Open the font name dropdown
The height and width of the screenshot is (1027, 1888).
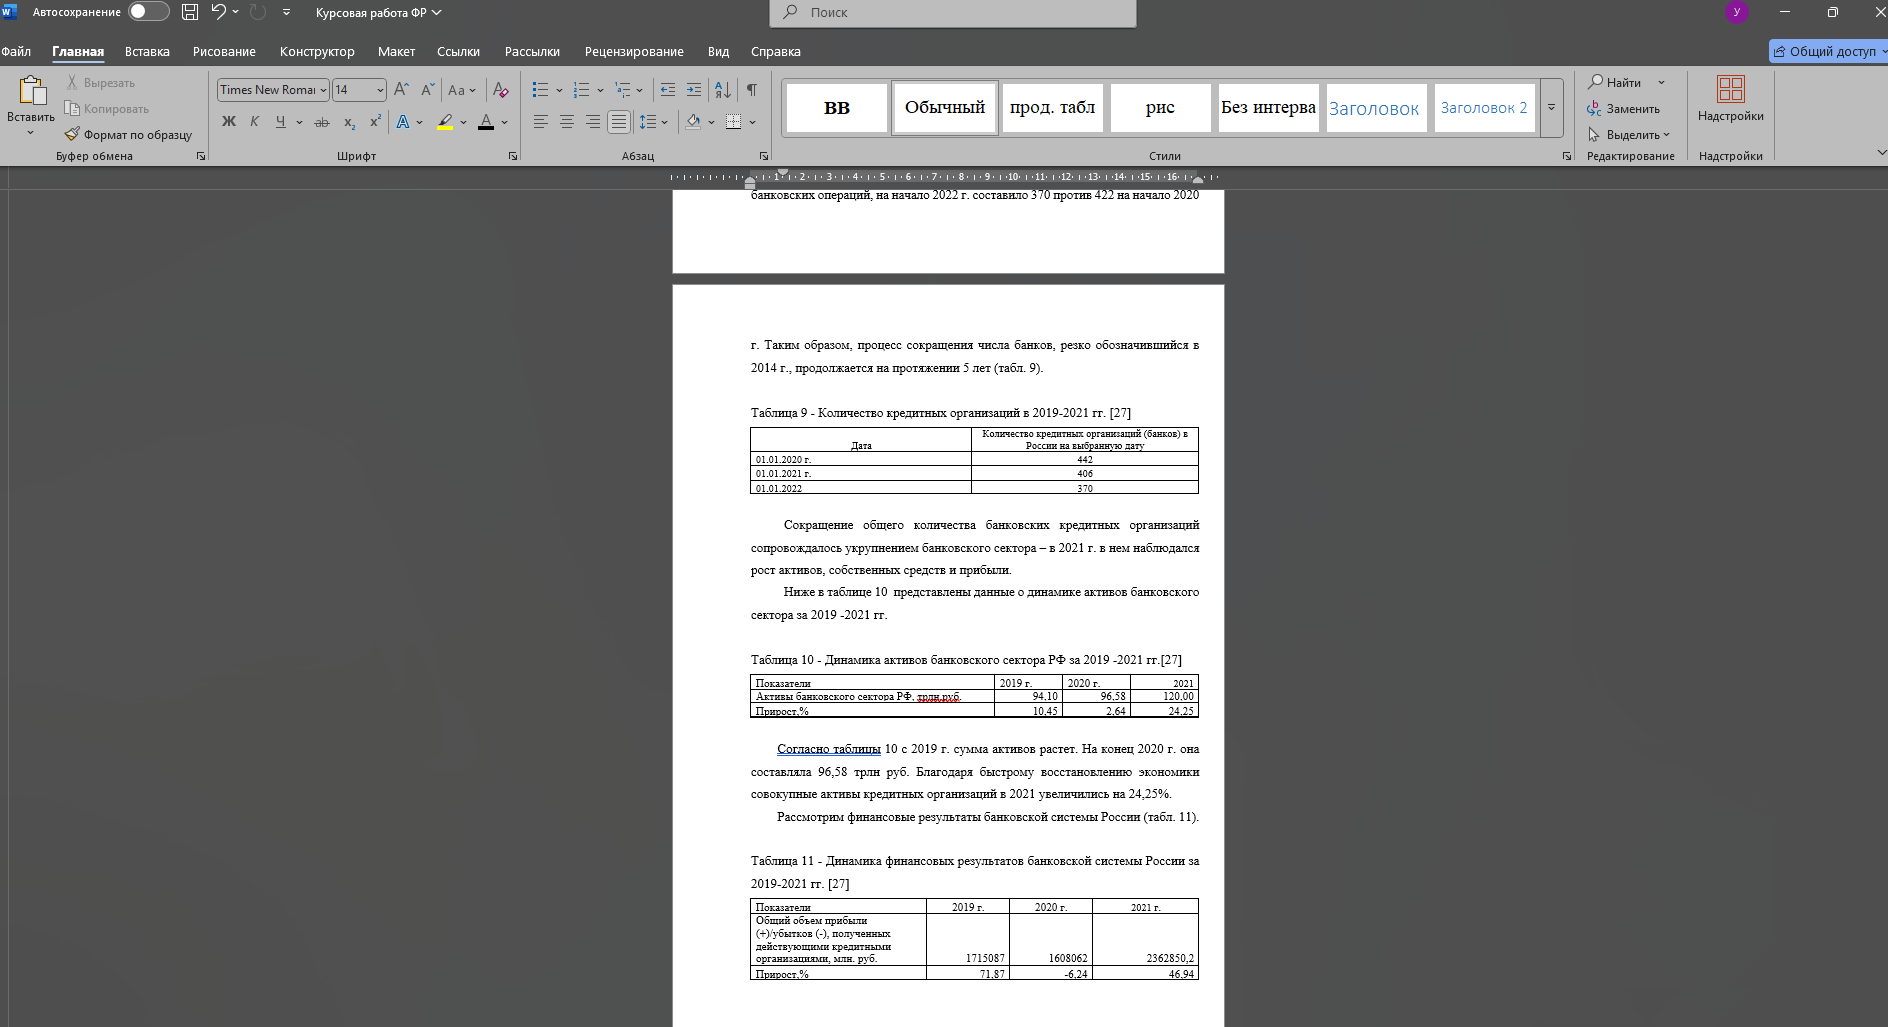pos(324,90)
